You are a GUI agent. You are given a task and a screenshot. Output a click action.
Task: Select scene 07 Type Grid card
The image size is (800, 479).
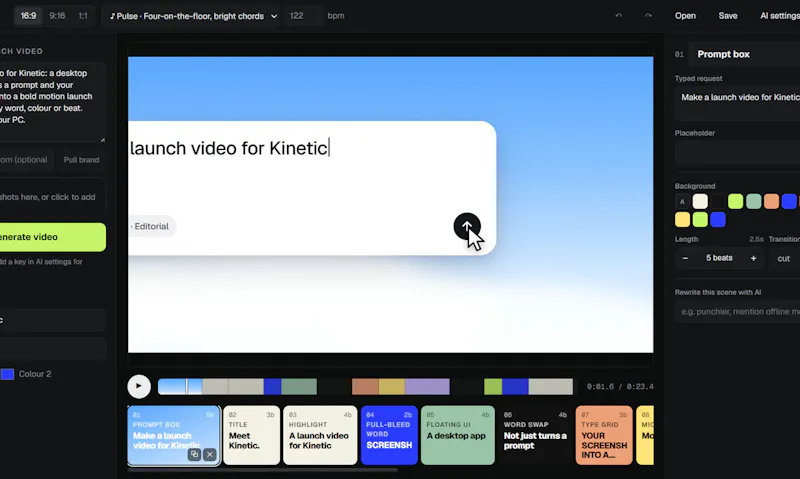[x=604, y=435]
